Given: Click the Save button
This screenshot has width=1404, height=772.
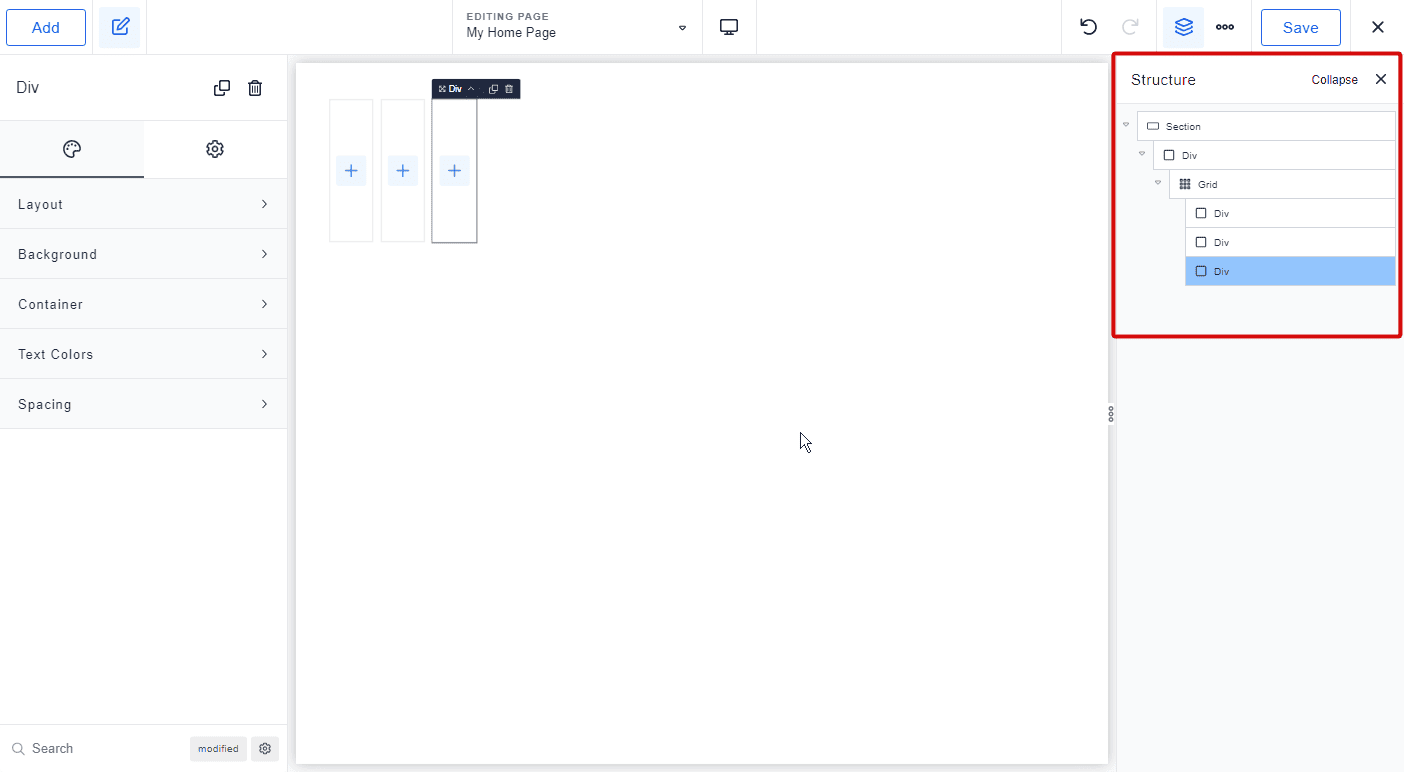Looking at the screenshot, I should tap(1300, 27).
